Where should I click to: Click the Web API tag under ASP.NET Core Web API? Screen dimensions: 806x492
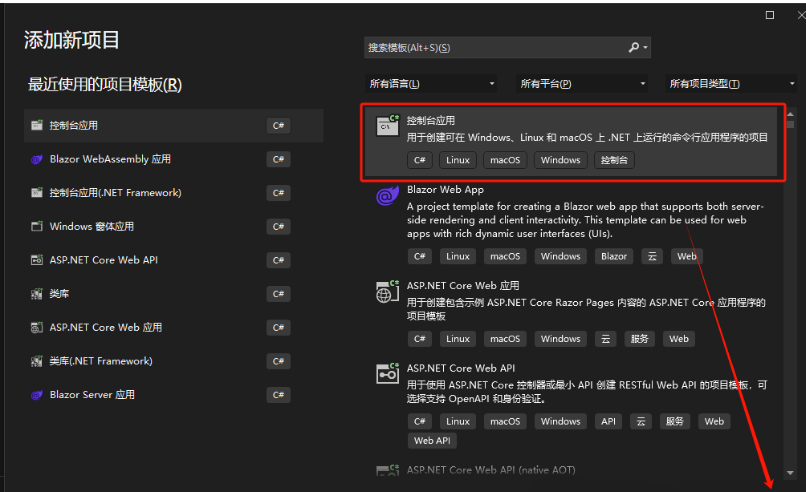432,441
